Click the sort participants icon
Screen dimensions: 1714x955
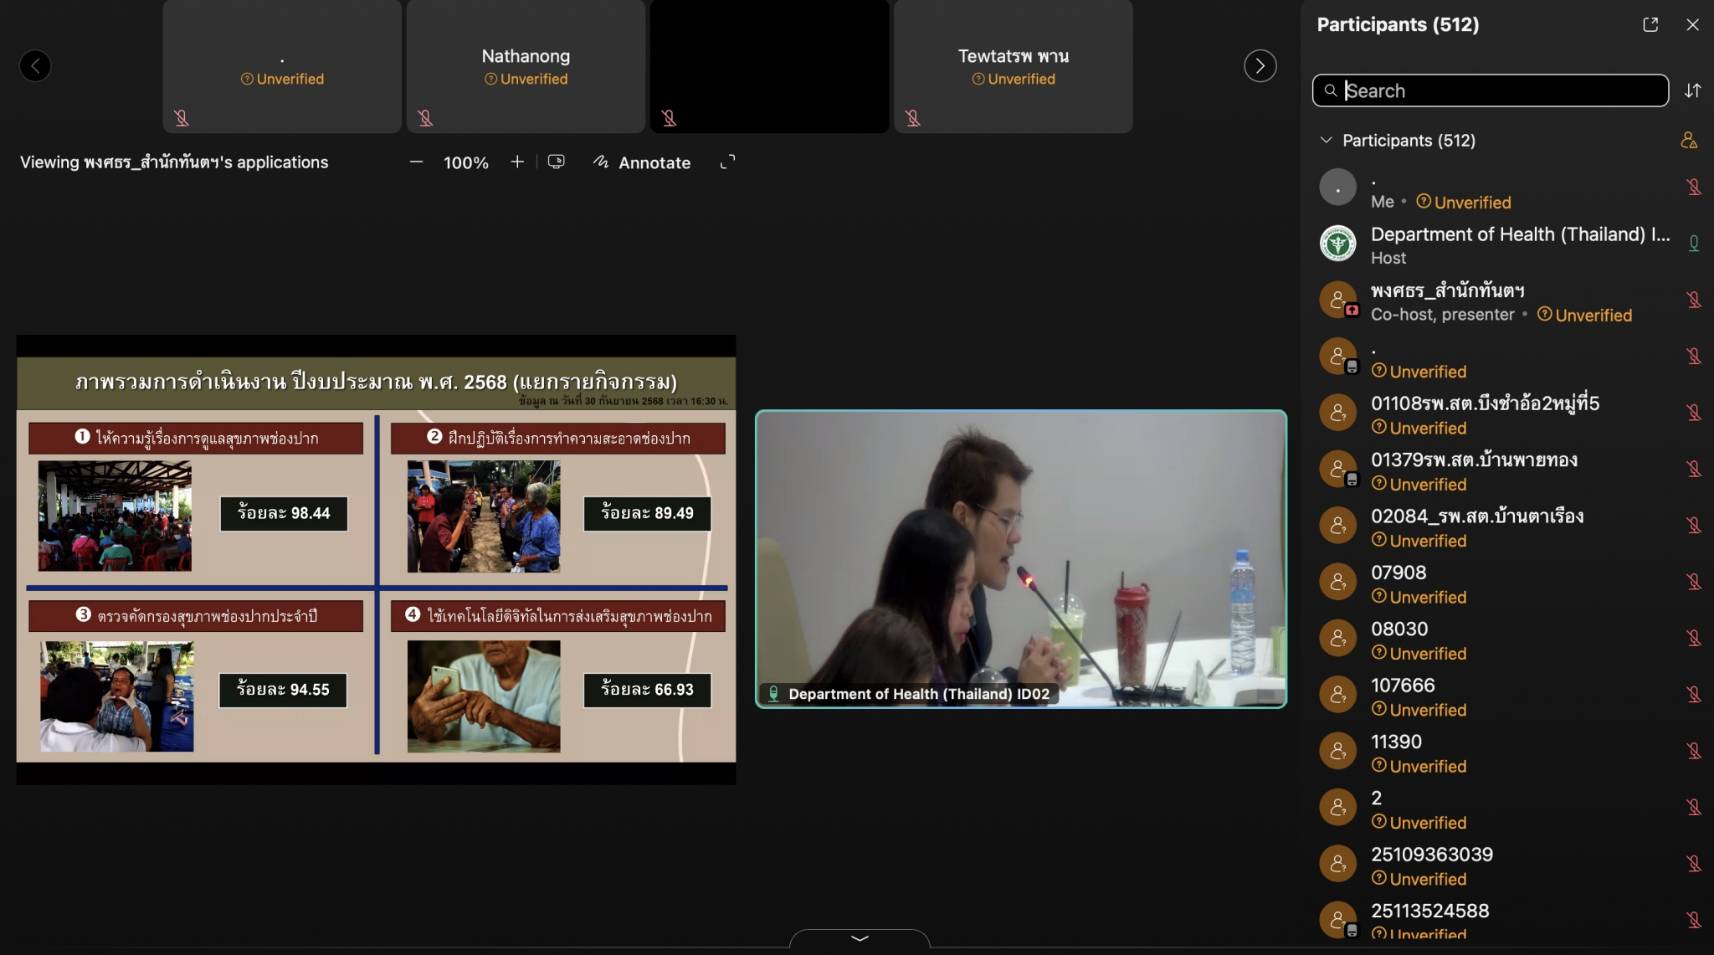[x=1692, y=91]
